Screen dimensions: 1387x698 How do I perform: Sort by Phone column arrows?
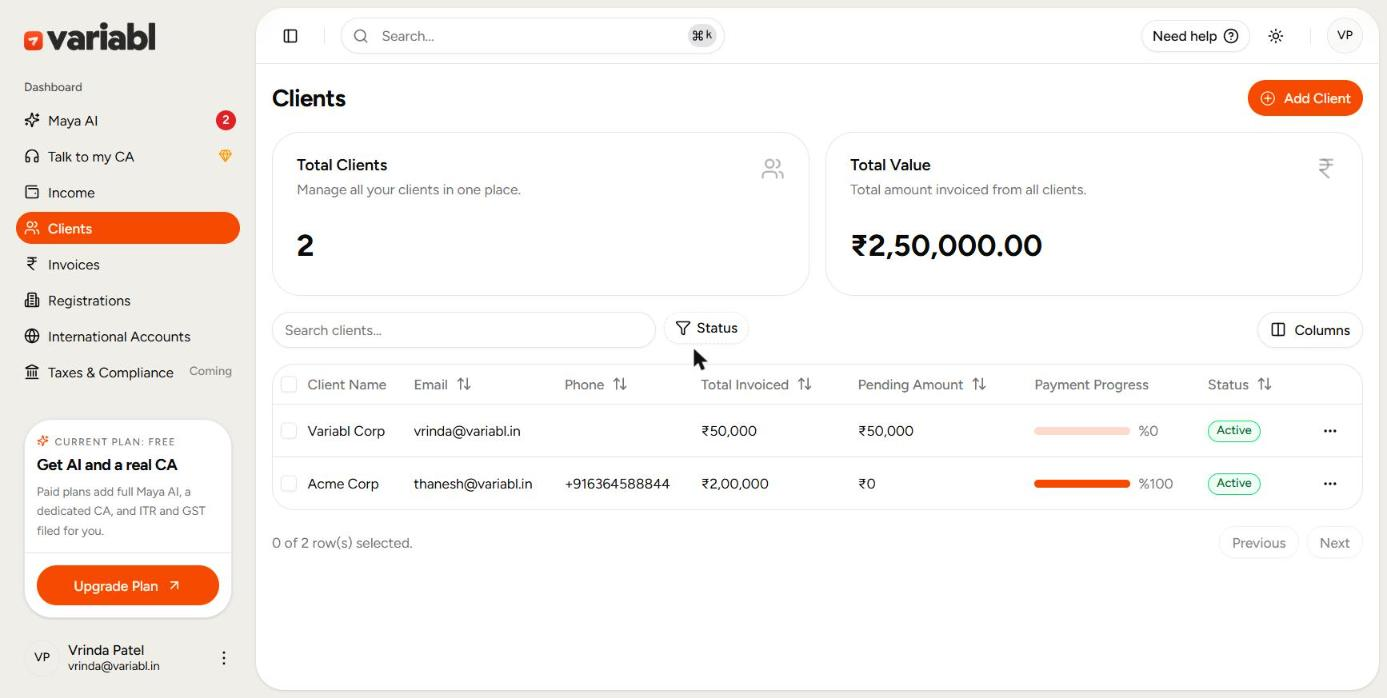[x=620, y=384]
